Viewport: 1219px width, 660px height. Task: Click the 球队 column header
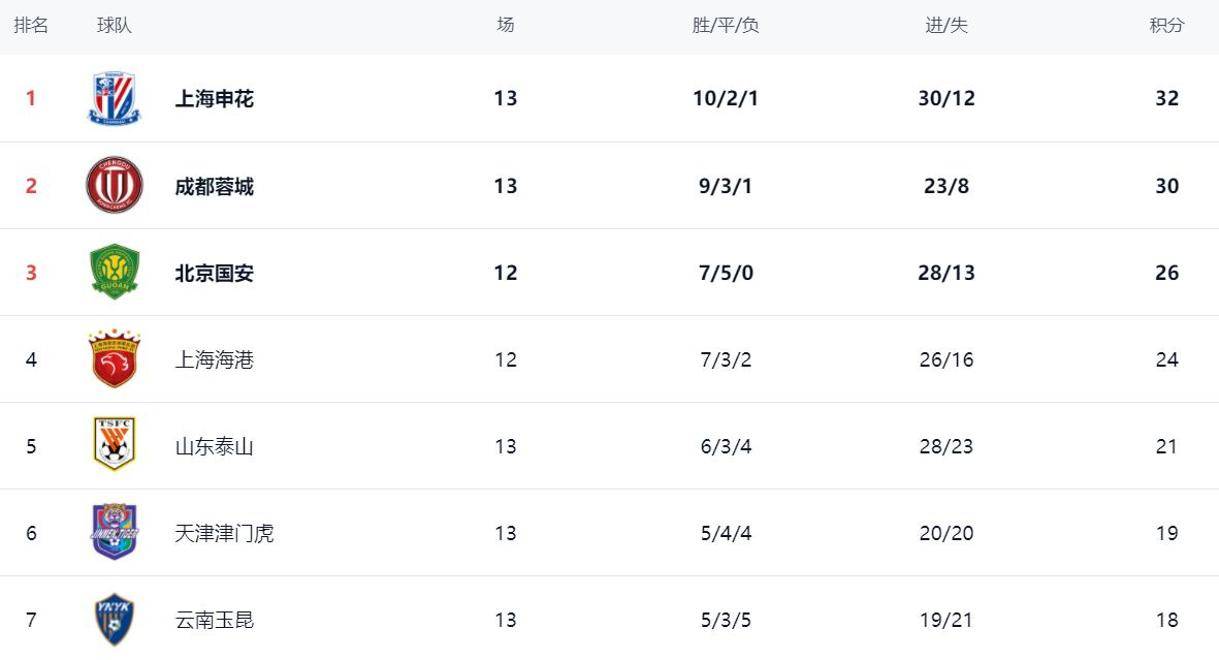point(114,25)
